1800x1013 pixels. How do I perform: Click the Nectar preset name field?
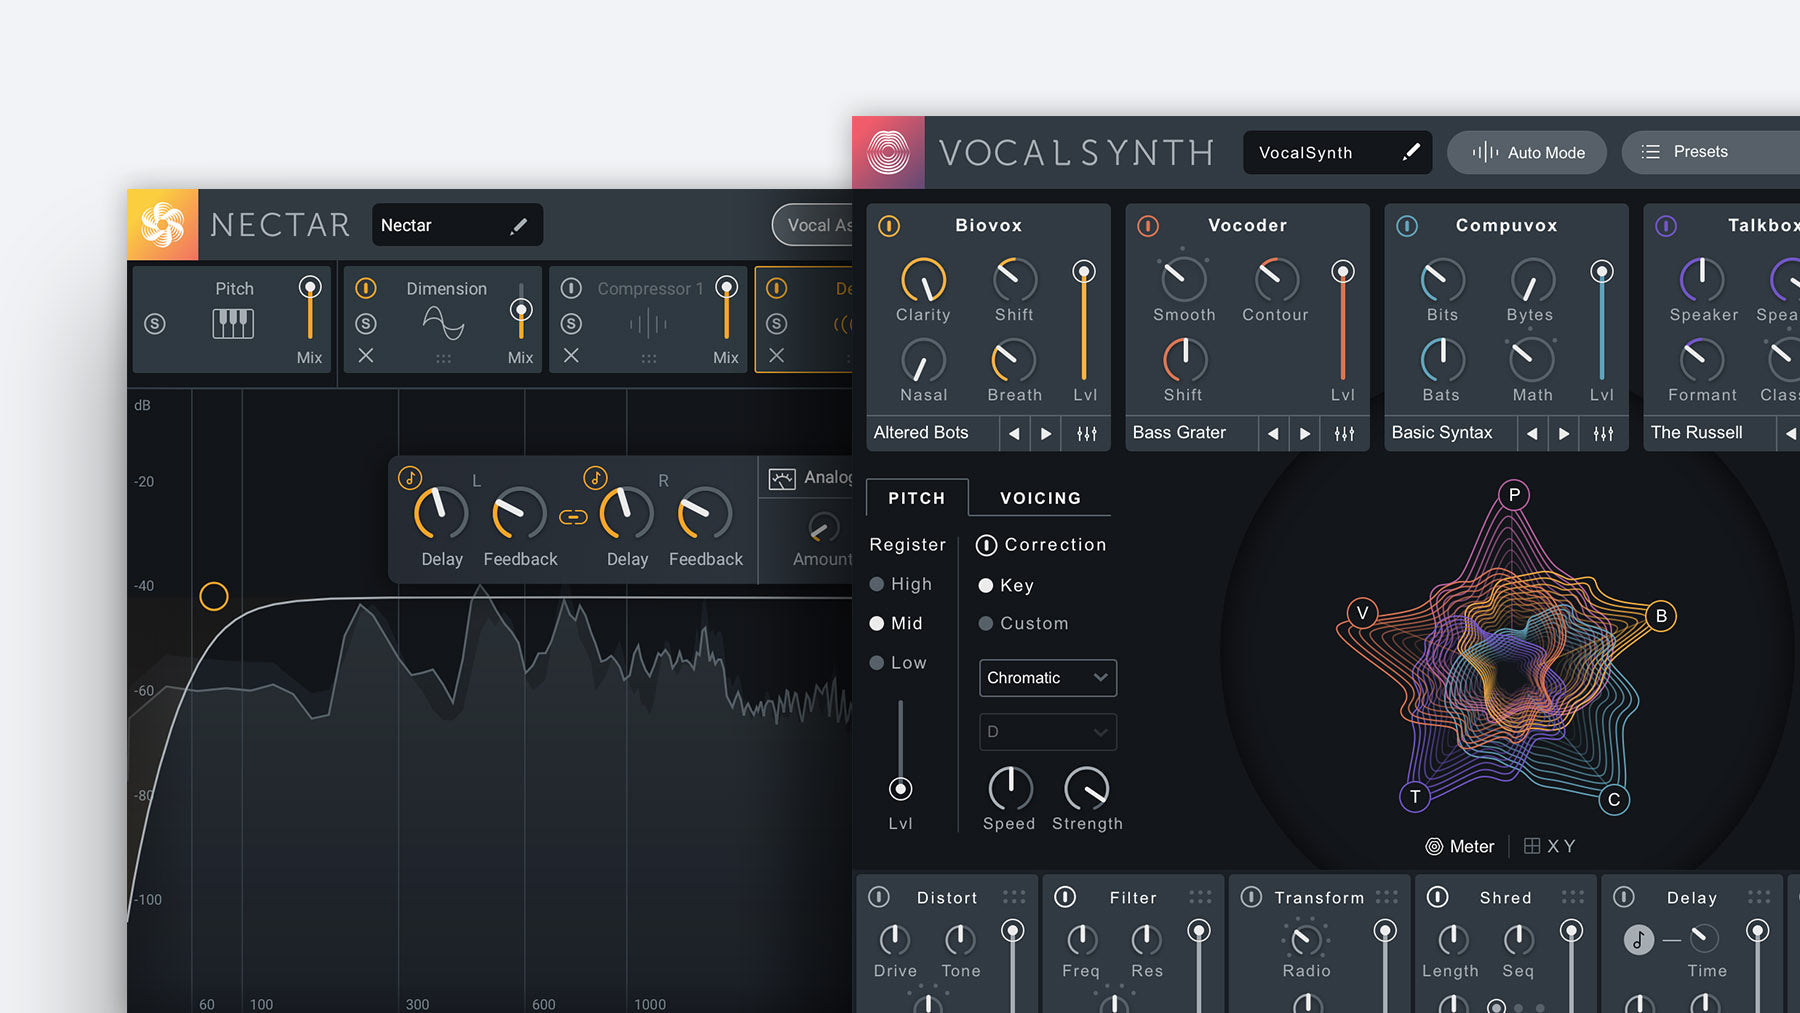pos(457,225)
